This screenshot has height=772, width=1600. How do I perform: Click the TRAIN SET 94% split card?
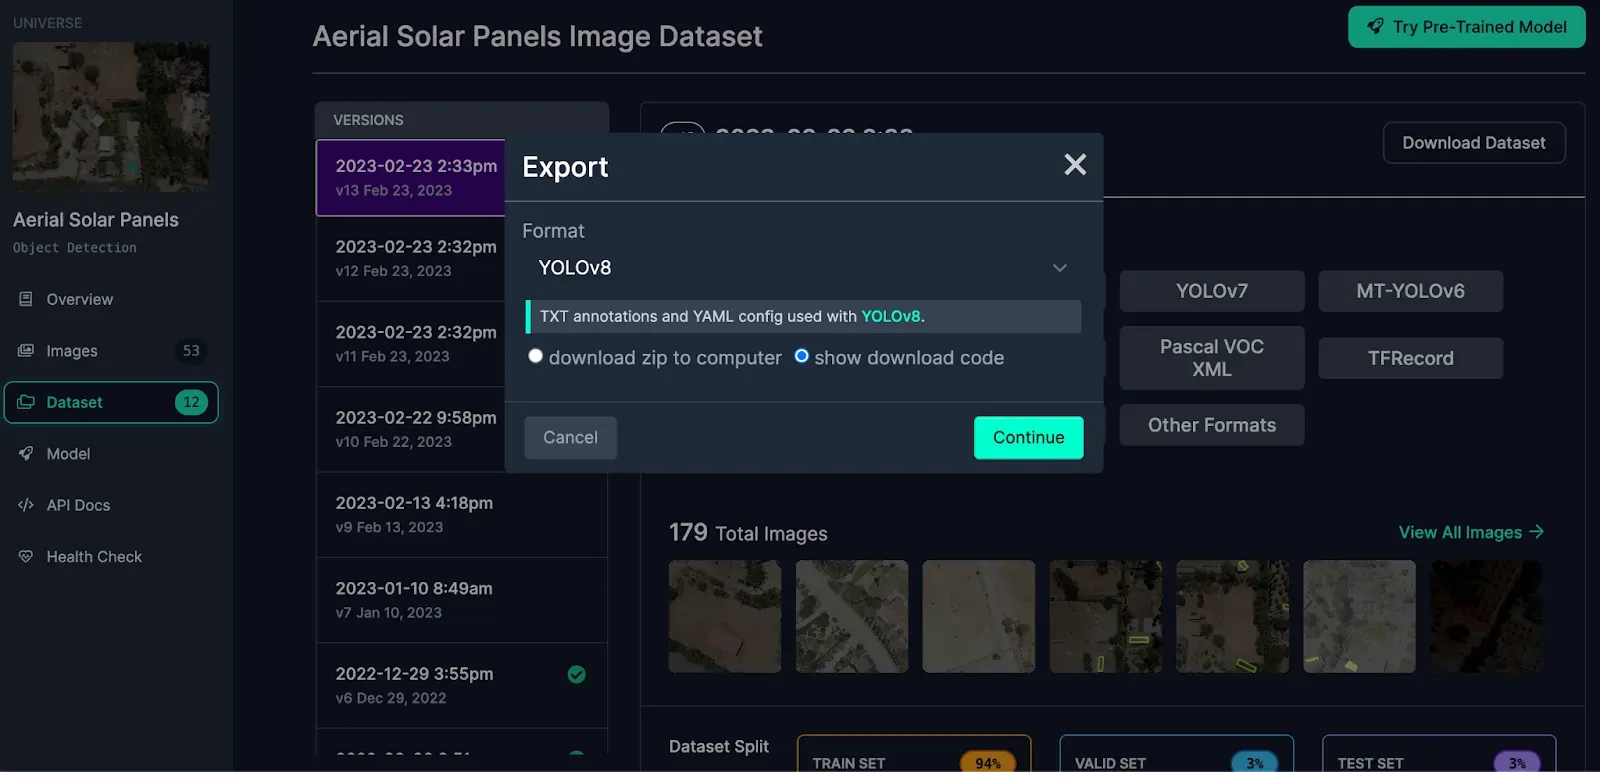(914, 754)
